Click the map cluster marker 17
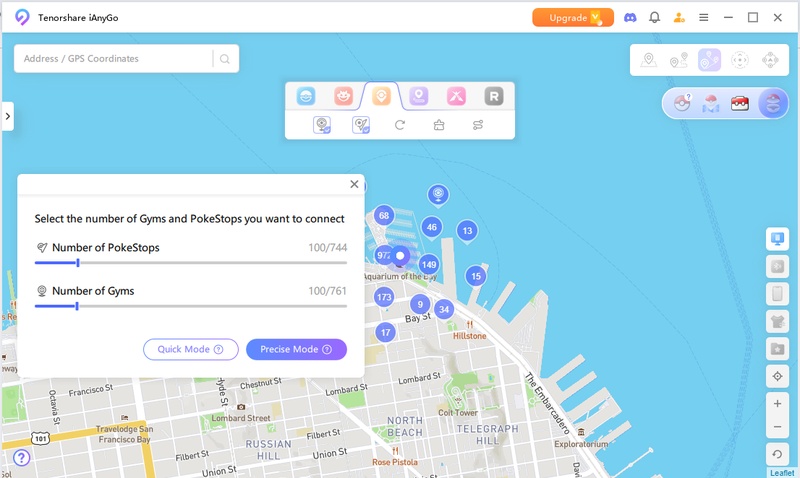 coord(386,332)
